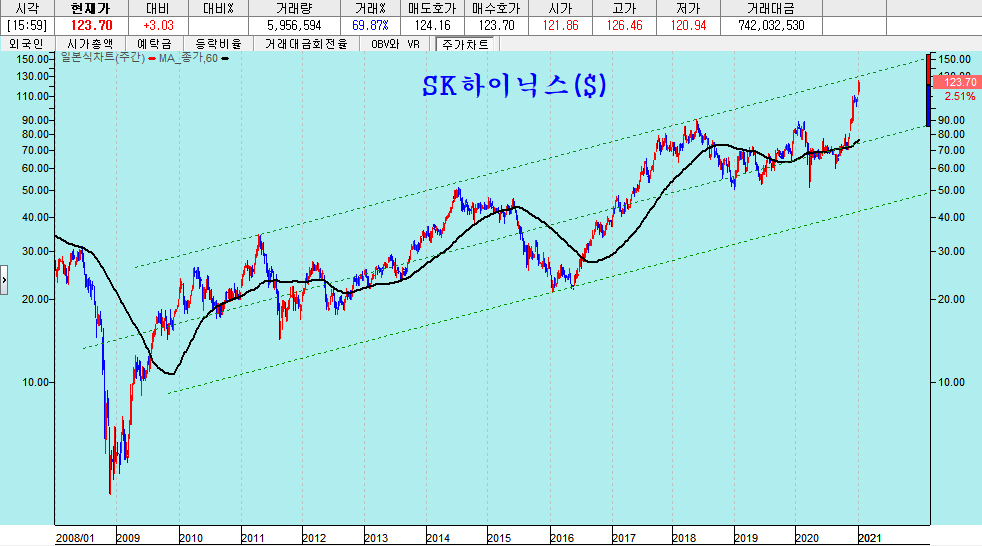This screenshot has height=546, width=982.
Task: Select the 주가차트 tab
Action: (466, 44)
